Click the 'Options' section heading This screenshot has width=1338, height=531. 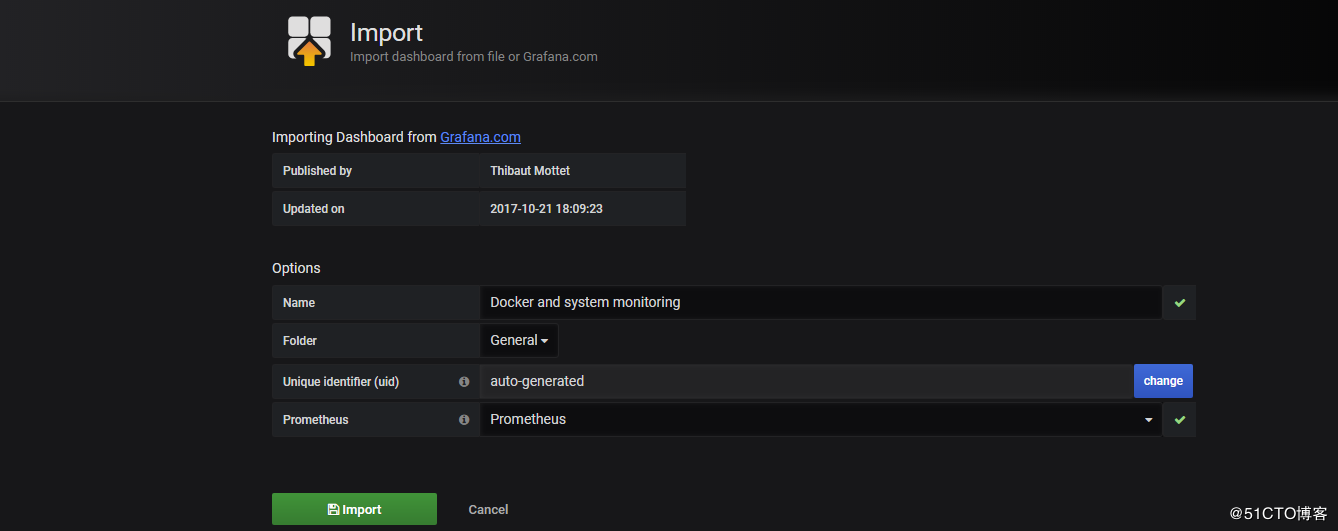tap(296, 268)
